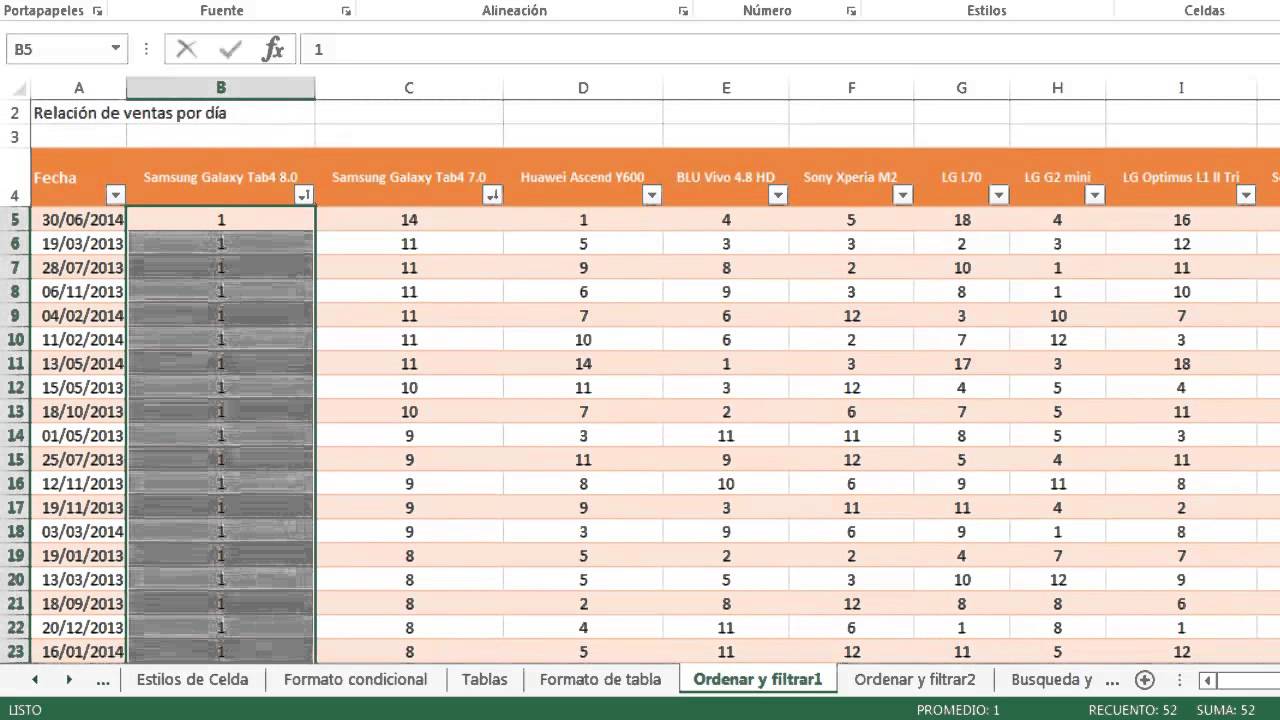Select column C header
The width and height of the screenshot is (1280, 720).
409,88
